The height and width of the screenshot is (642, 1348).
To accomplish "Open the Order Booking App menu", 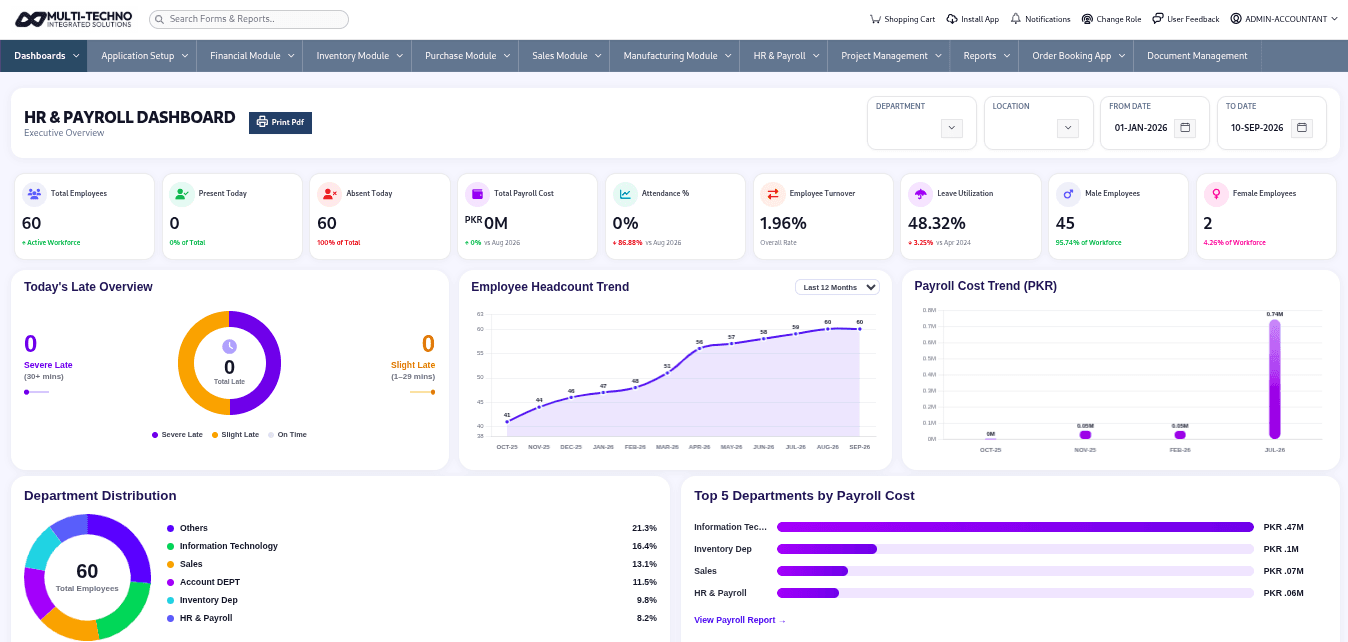I will tap(1076, 56).
